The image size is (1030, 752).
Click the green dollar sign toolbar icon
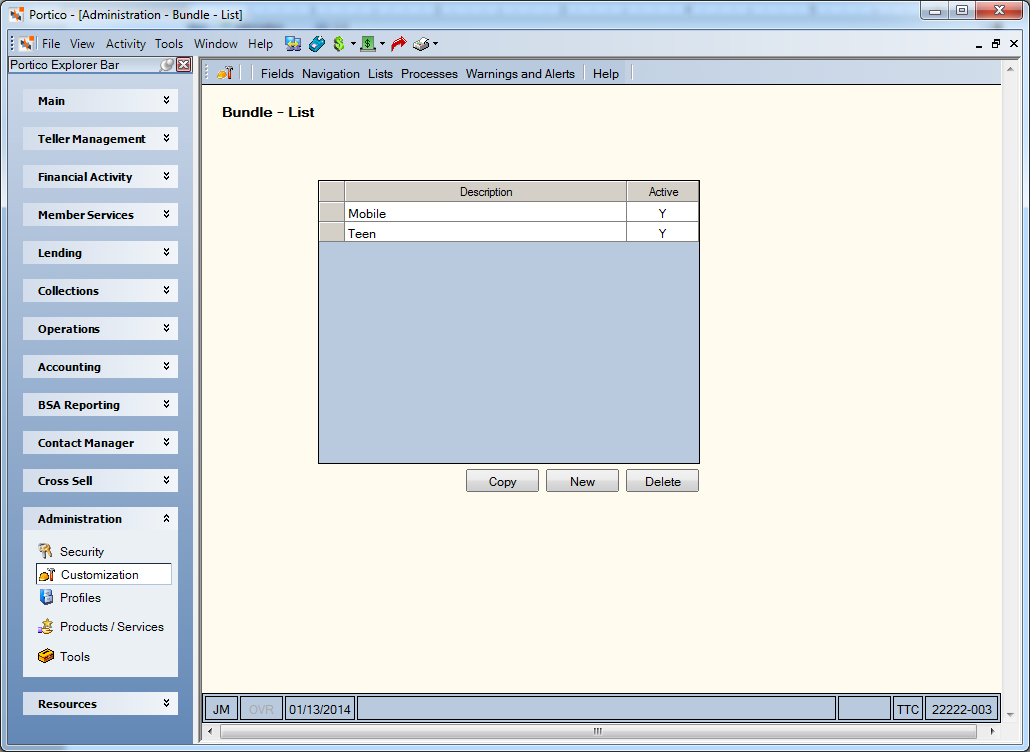click(339, 44)
